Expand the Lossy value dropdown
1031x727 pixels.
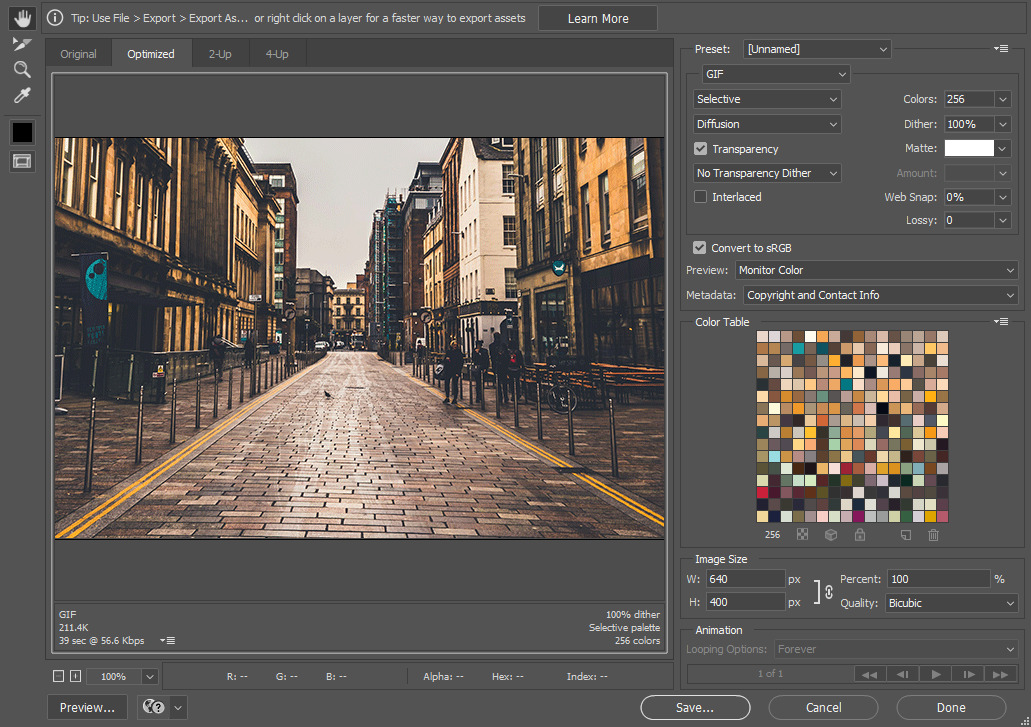point(1003,220)
